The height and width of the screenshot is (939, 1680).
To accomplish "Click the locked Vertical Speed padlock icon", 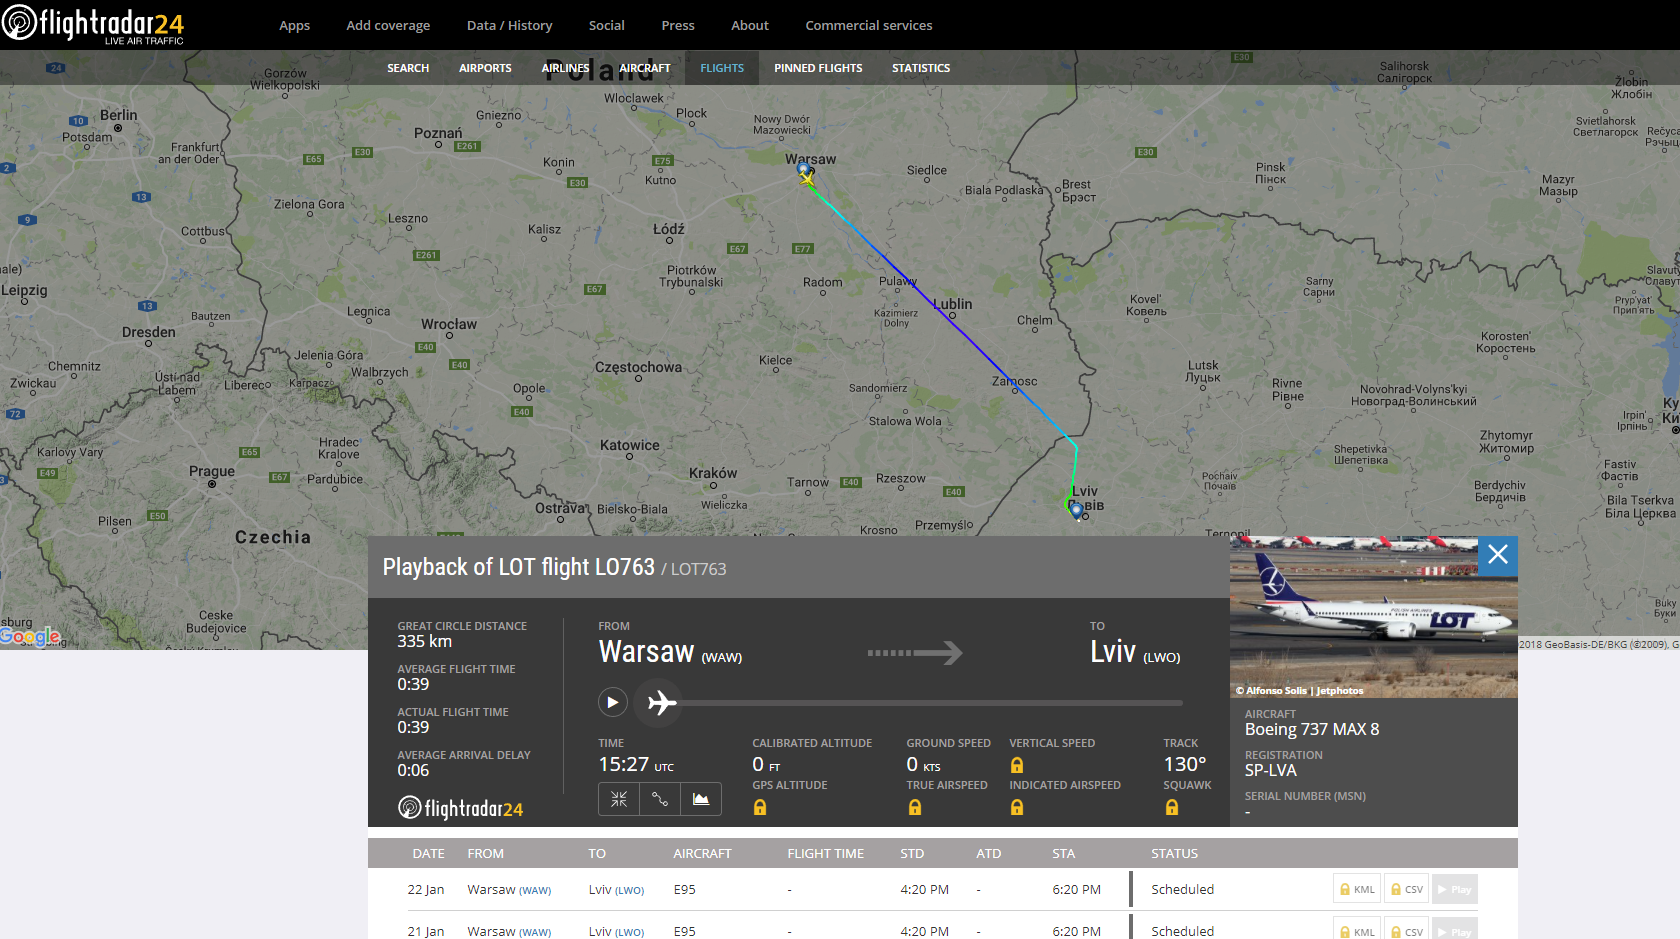I will coord(1017,765).
